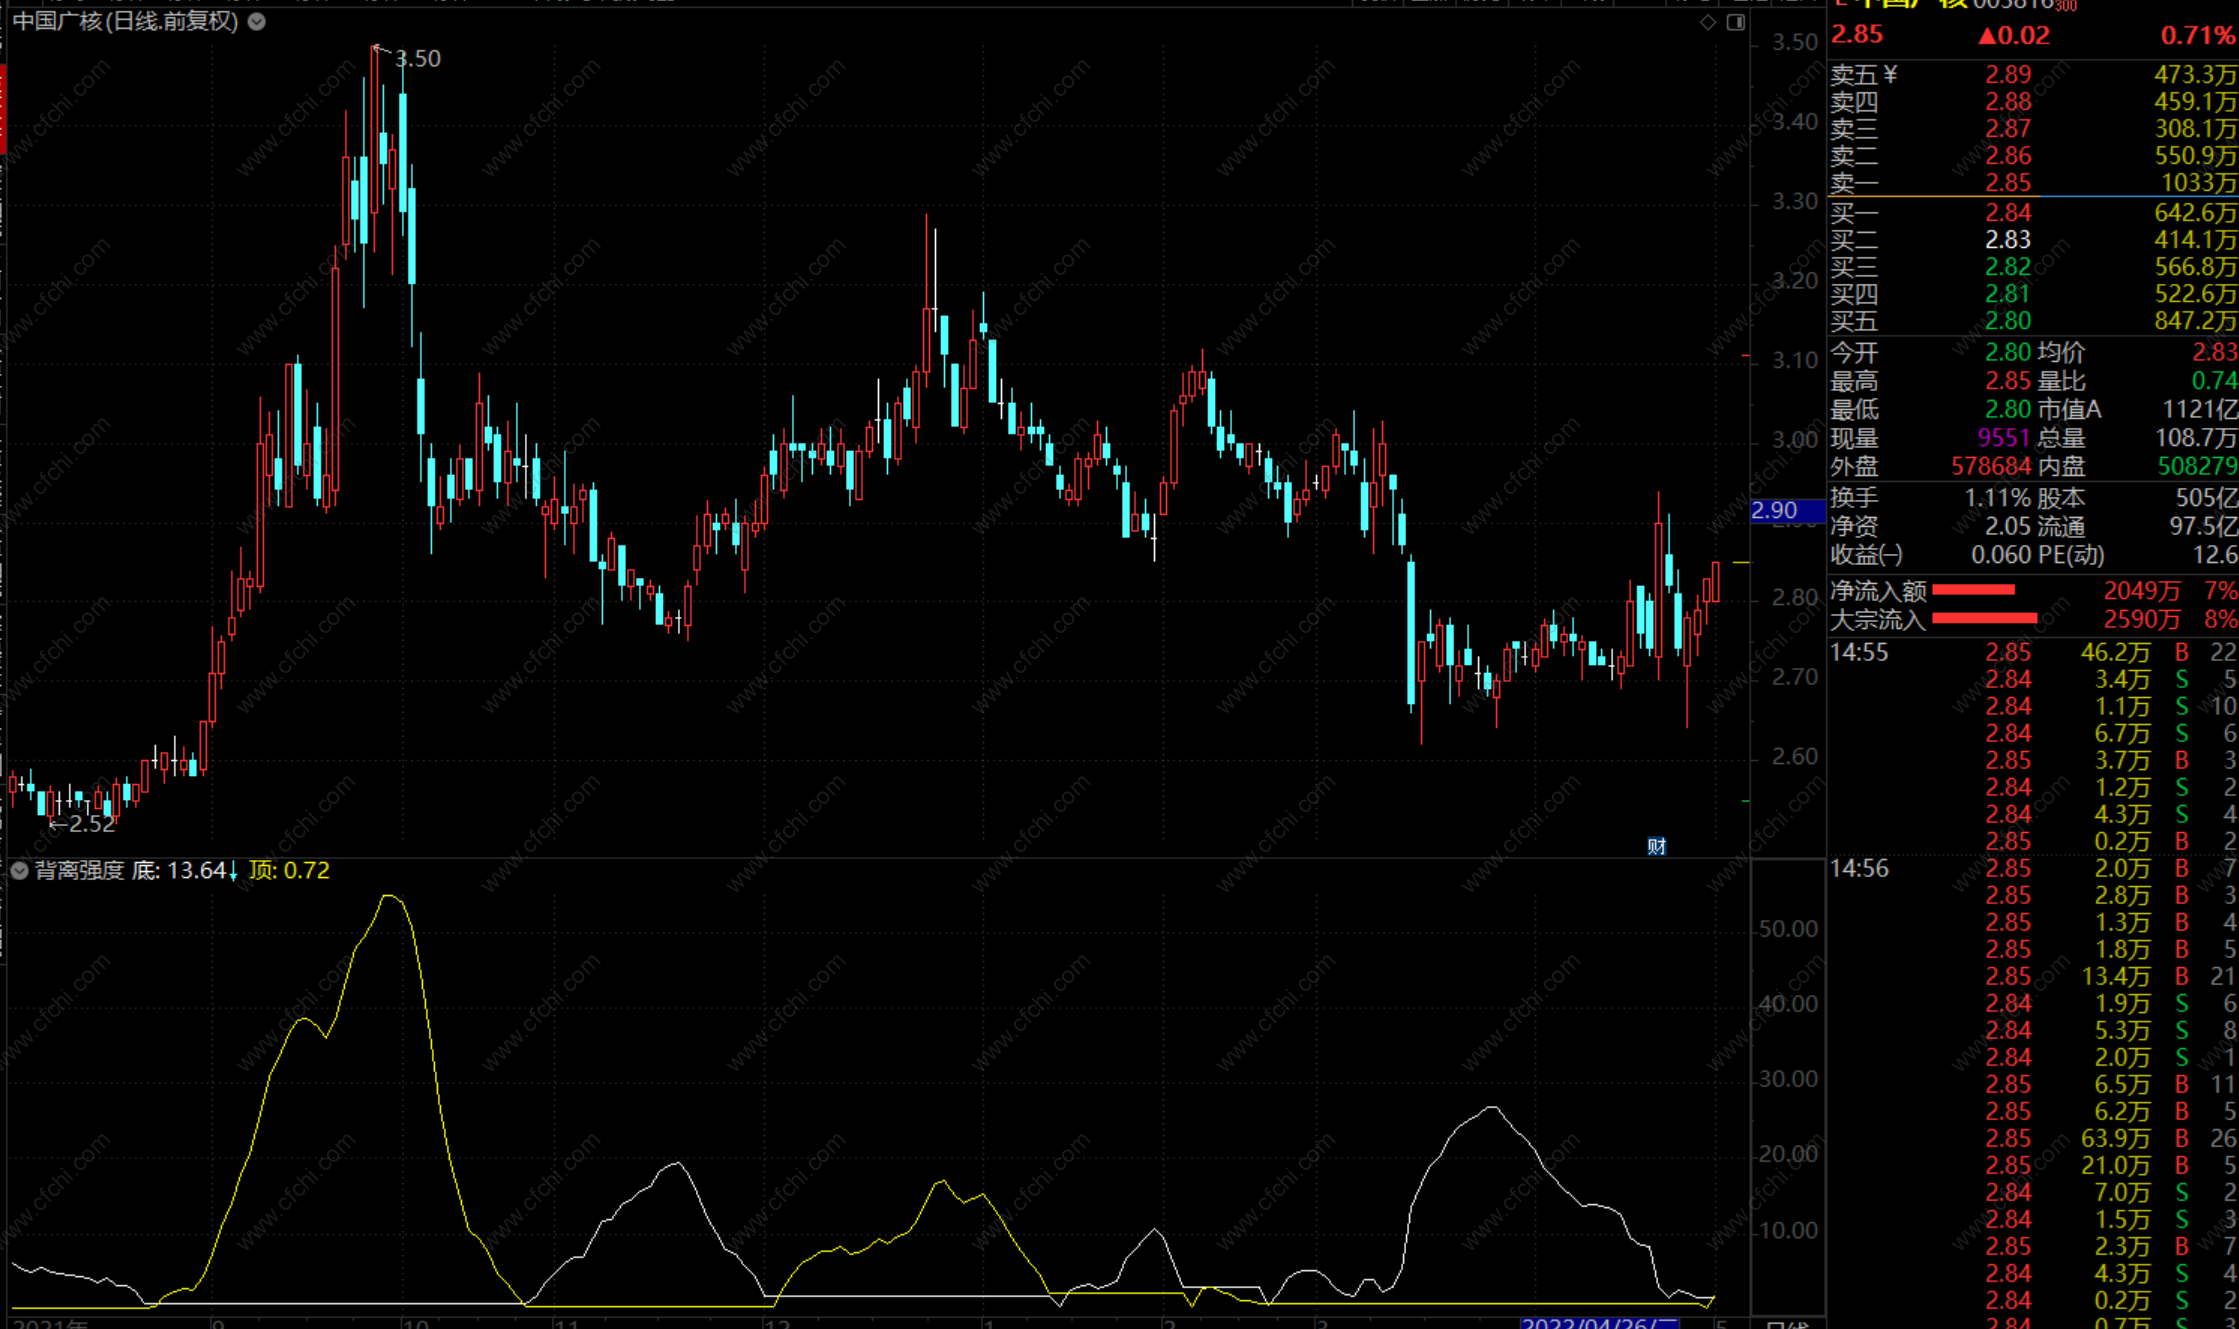
Task: Expand the 背离强度 indicator menu circle
Action: tap(19, 871)
